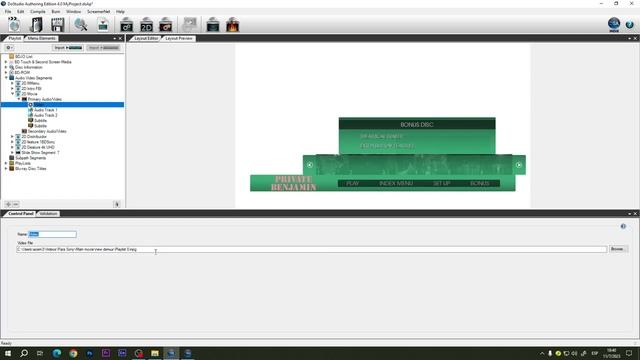This screenshot has width=640, height=360.
Task: Expand the BD Touch & Second Screen Media node
Action: tap(6, 62)
